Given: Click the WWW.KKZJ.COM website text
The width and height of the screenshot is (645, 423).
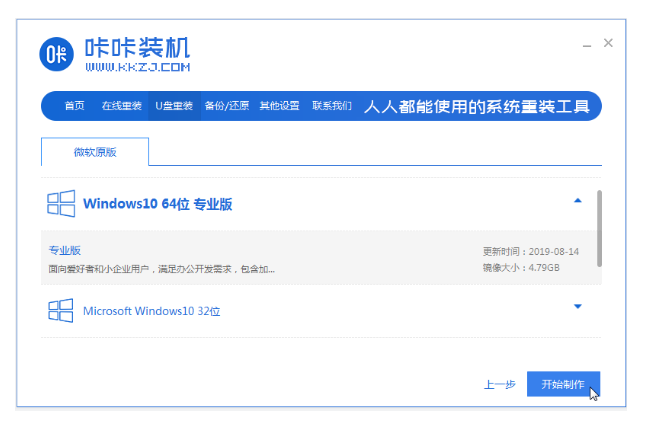Looking at the screenshot, I should [138, 67].
